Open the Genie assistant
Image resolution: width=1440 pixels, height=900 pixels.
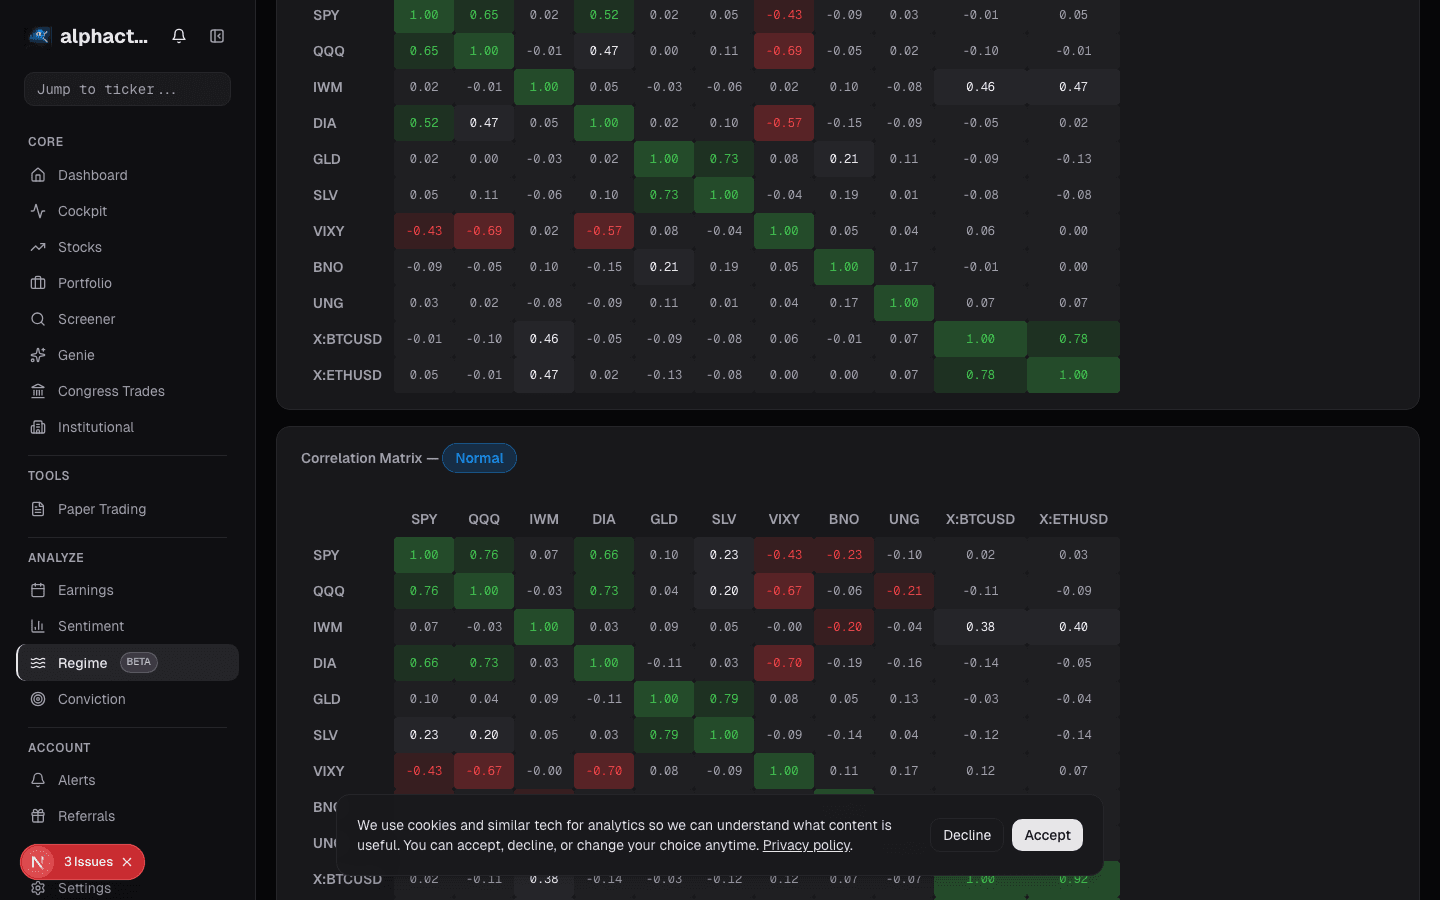click(76, 355)
